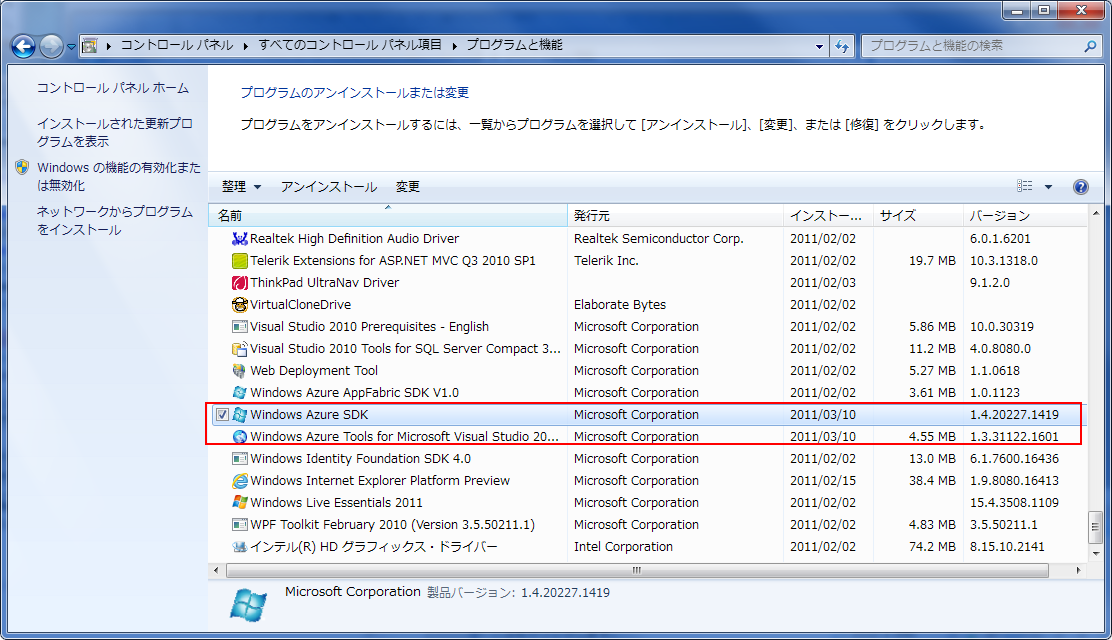Screen dimensions: 1112x640
Task: Click the Forward navigation arrow
Action: 51,46
